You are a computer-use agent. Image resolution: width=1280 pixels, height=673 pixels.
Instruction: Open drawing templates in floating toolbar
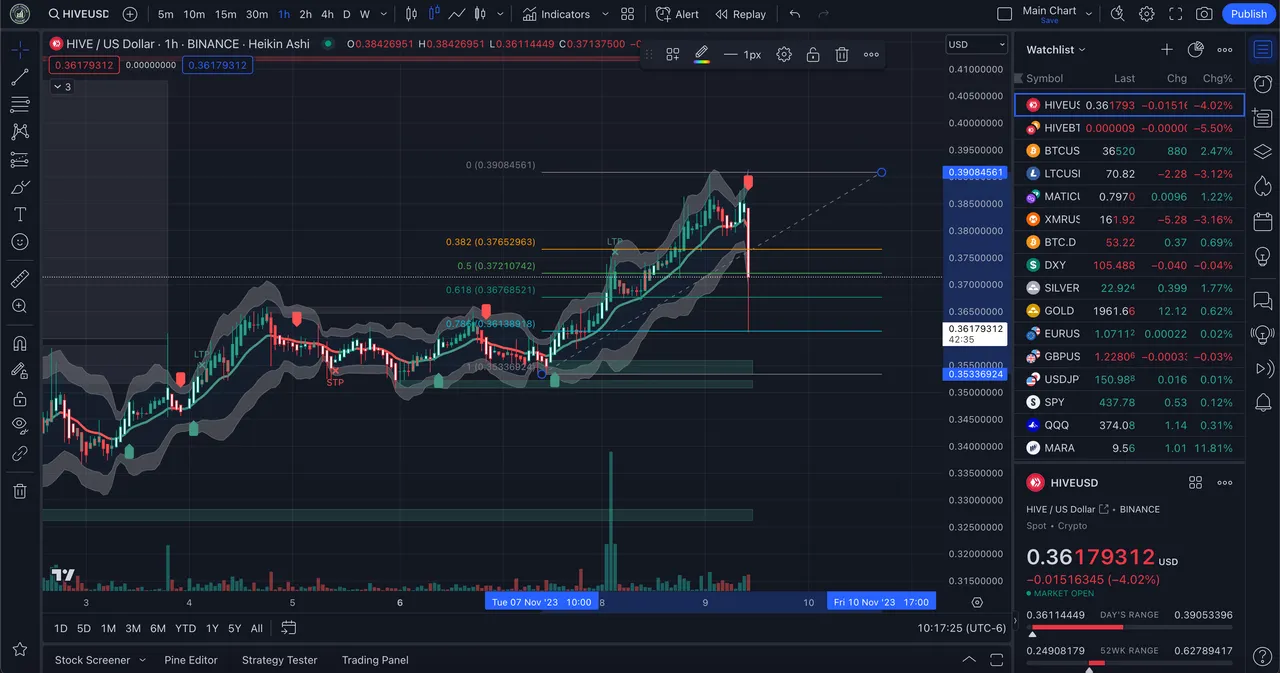click(x=673, y=54)
